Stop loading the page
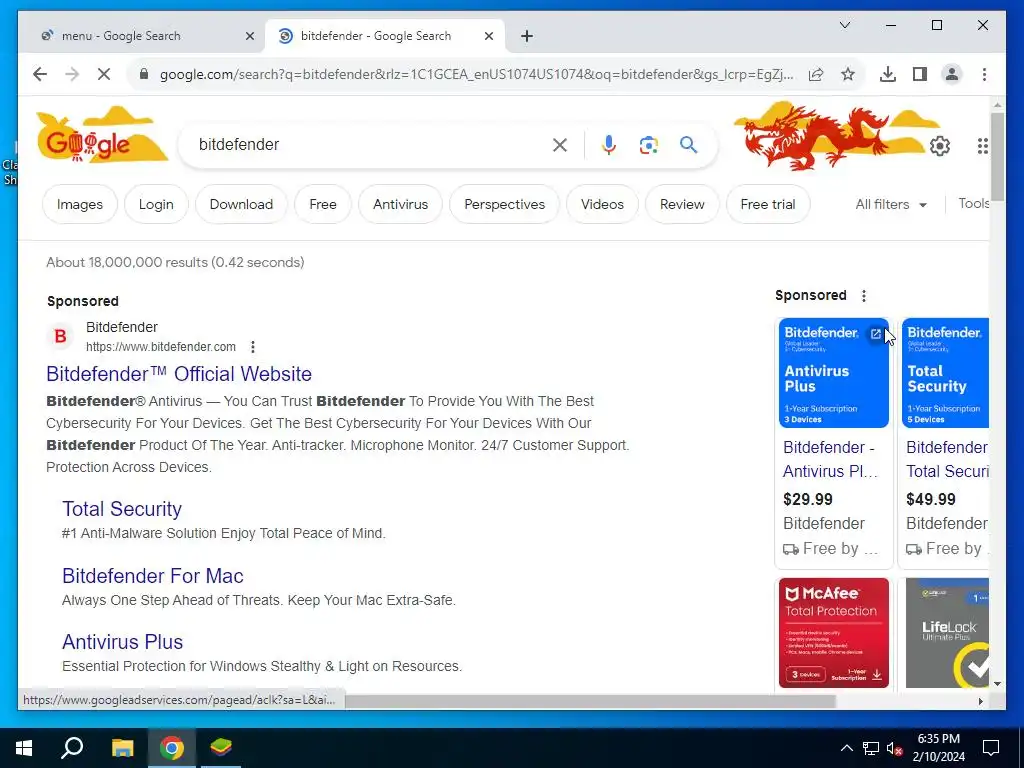 [x=104, y=74]
